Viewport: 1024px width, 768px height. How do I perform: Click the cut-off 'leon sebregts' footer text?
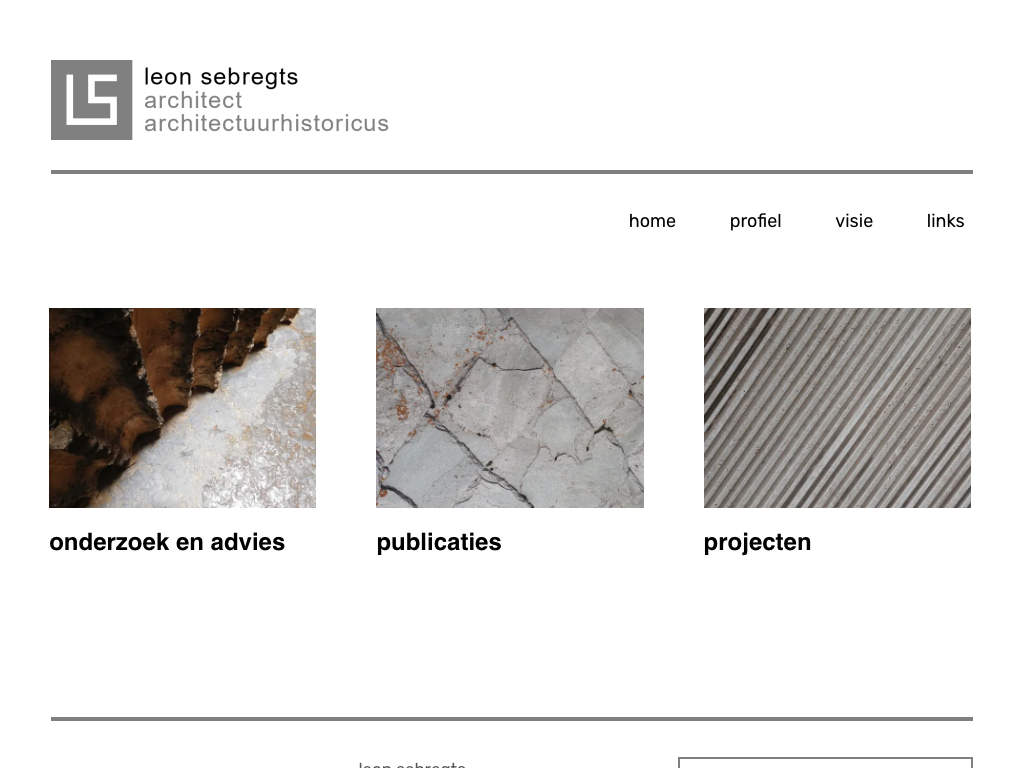tap(412, 764)
